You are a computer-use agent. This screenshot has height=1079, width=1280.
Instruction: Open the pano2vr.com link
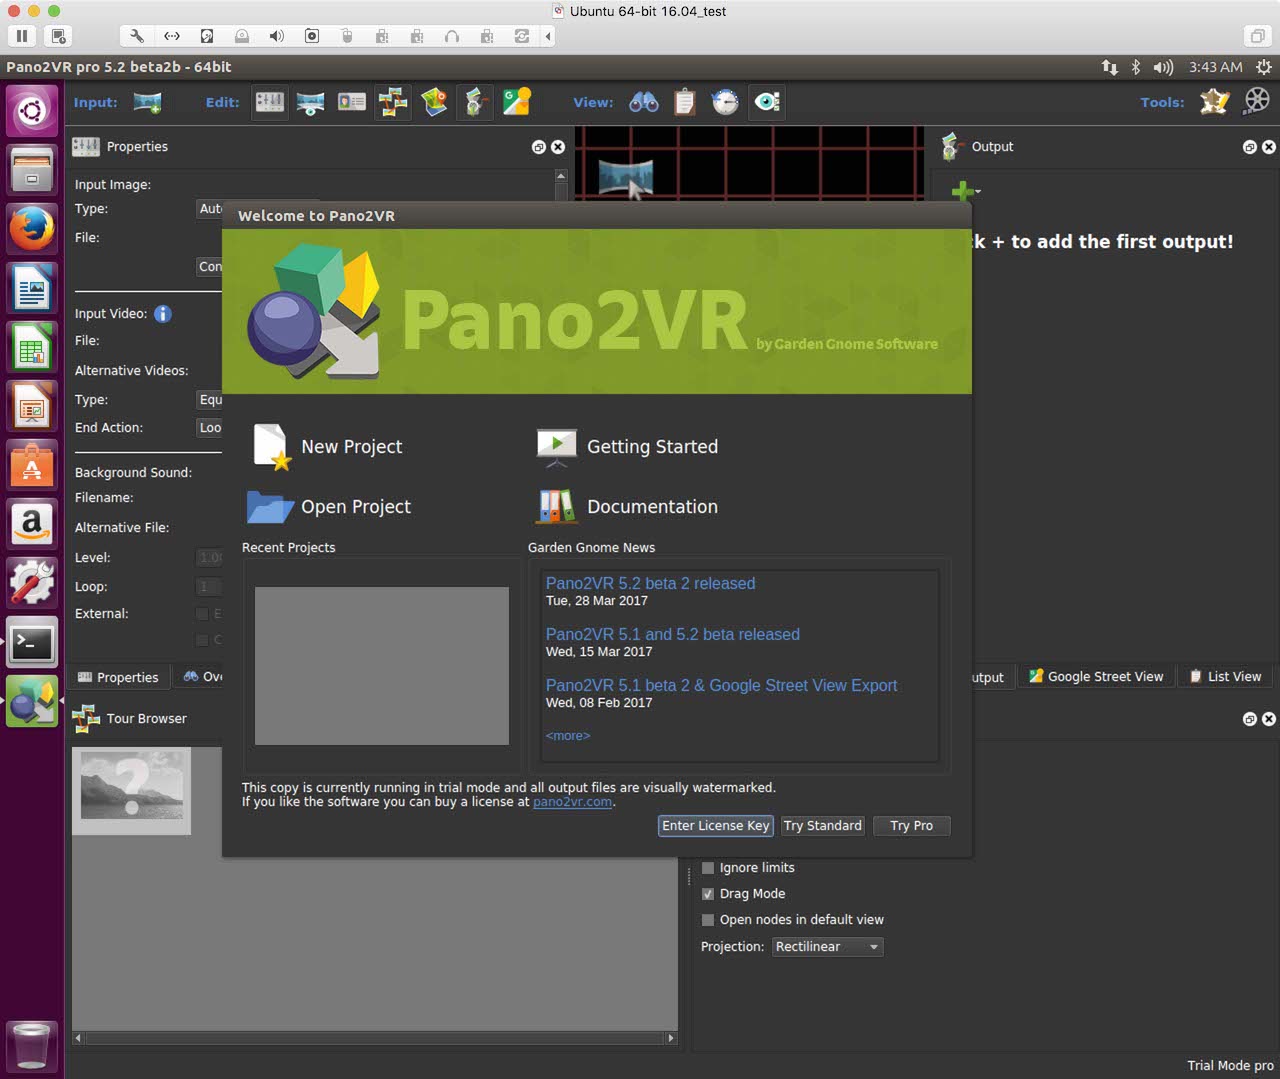tap(572, 802)
